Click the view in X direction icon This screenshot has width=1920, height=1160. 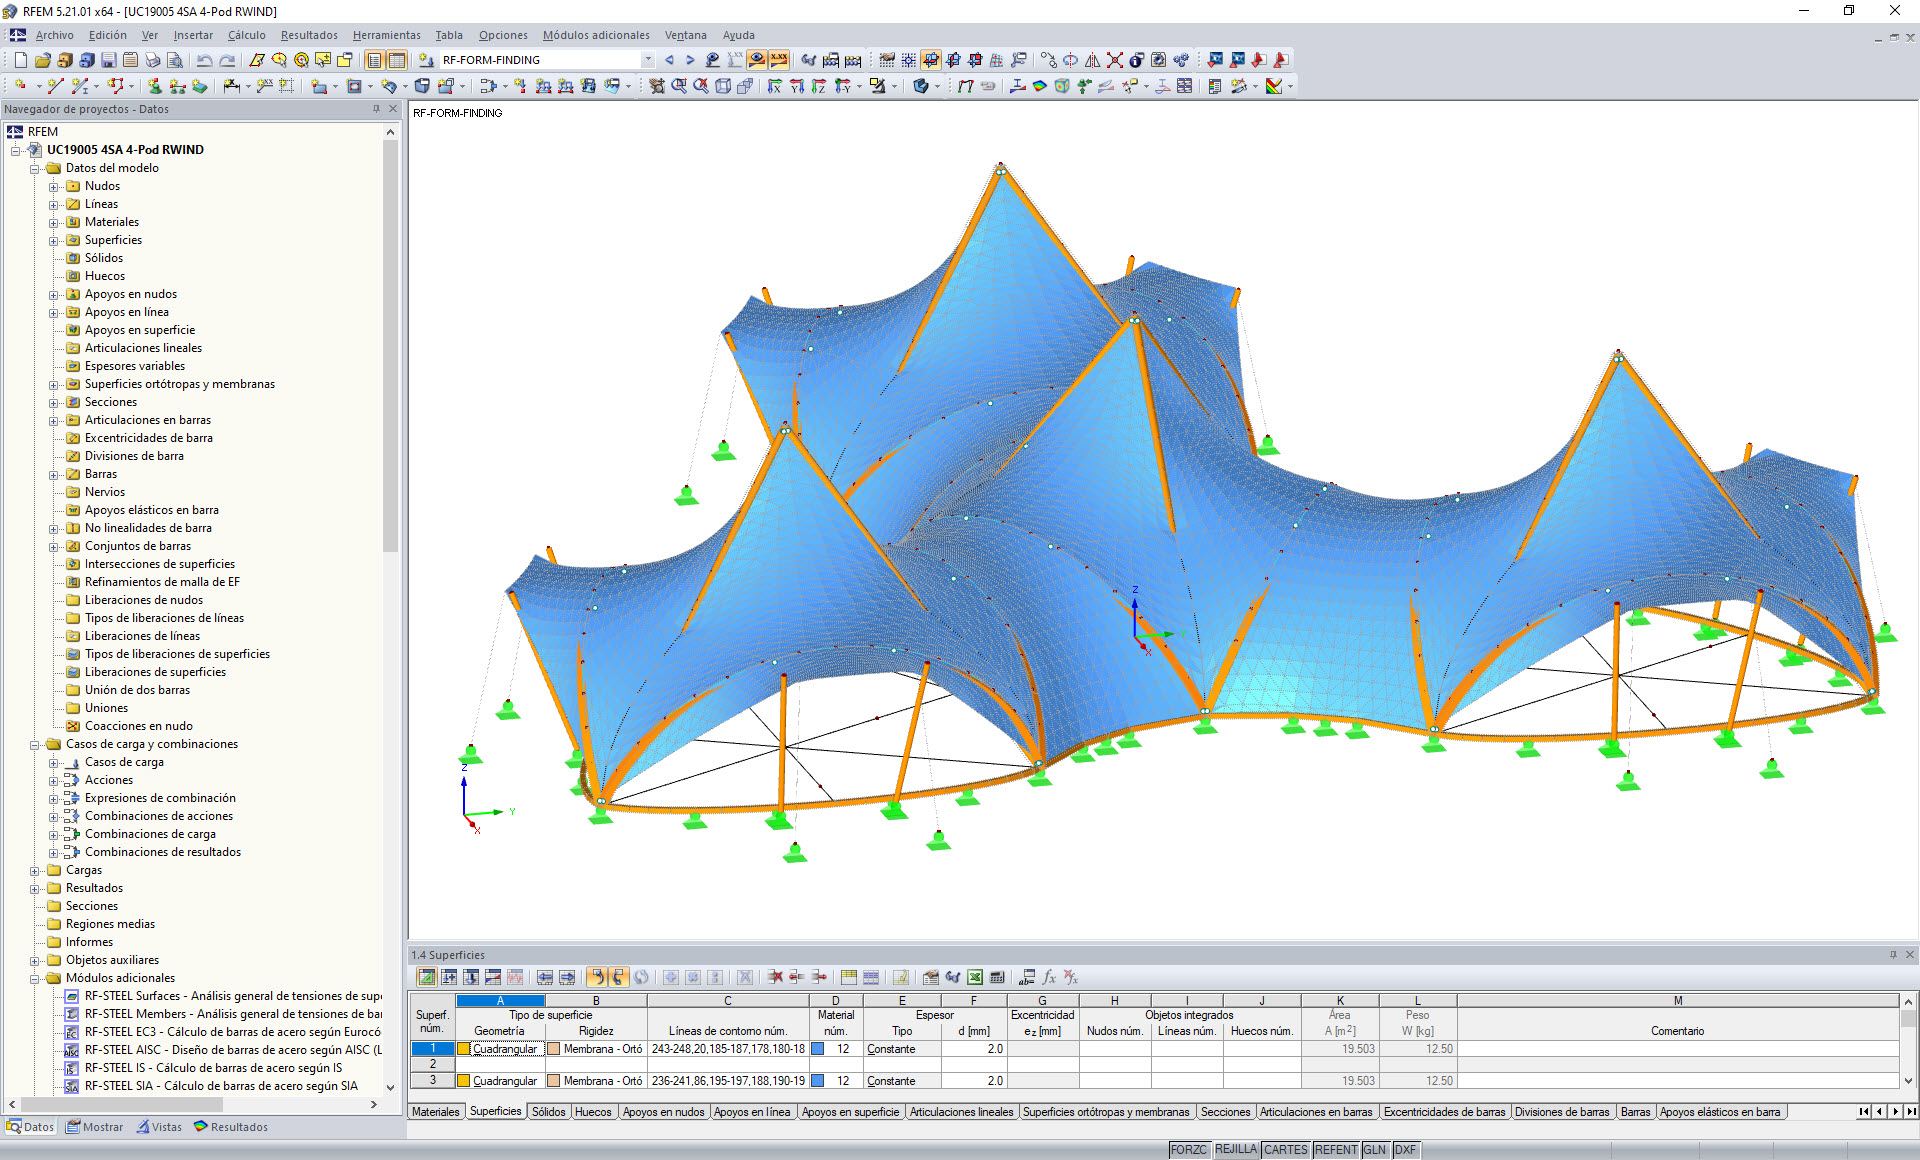coord(775,86)
